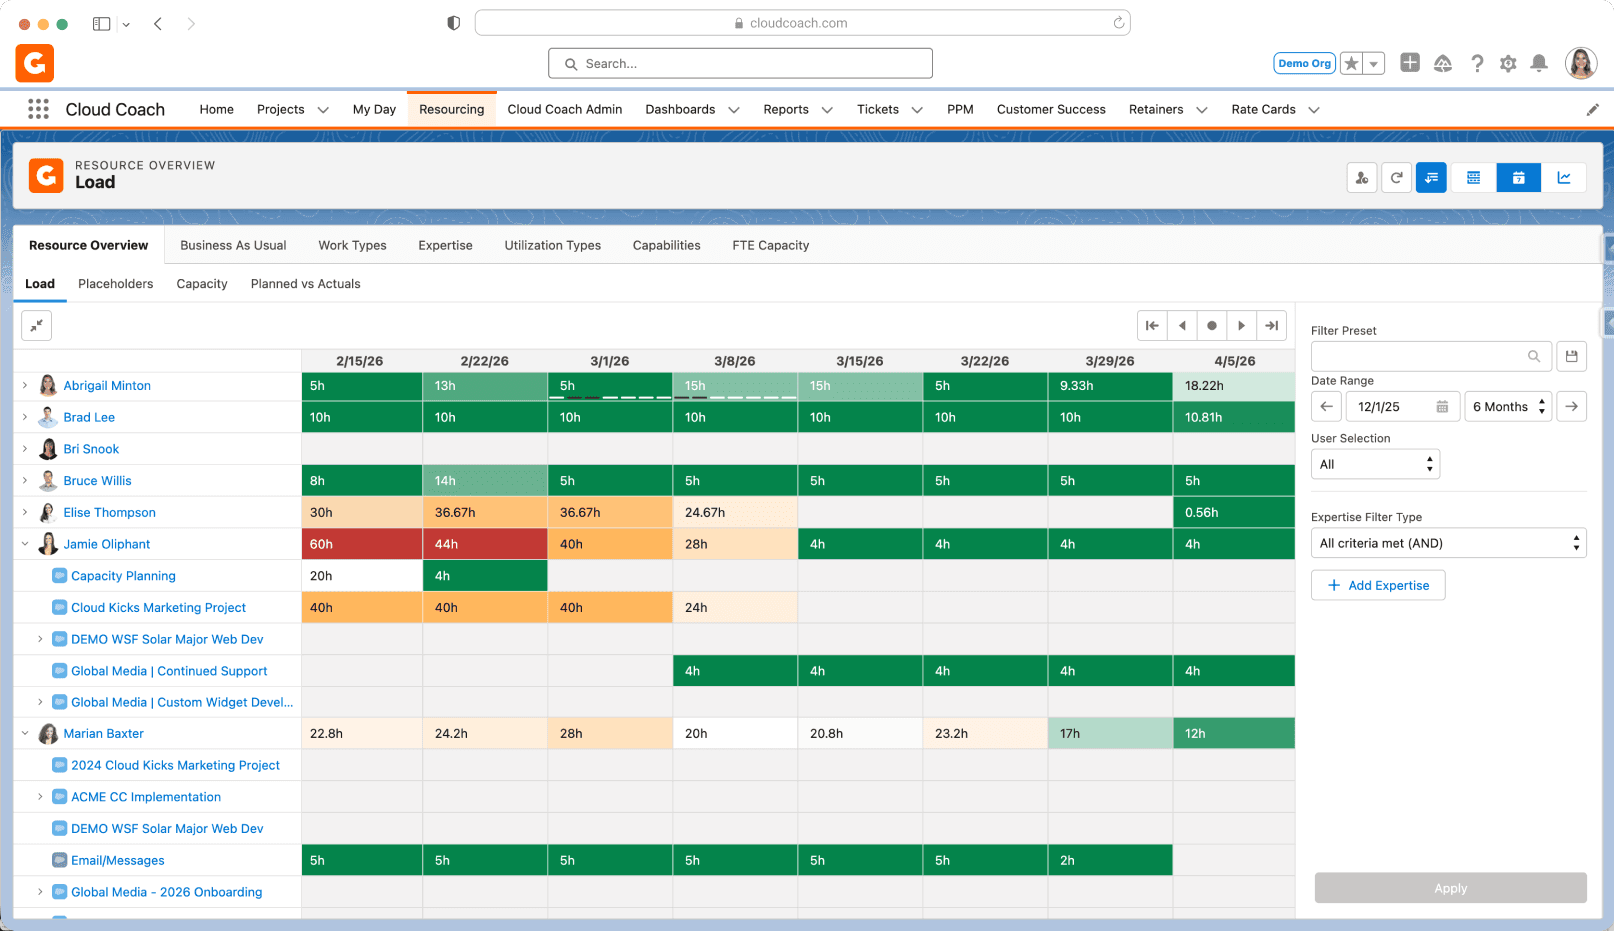
Task: Toggle the filter panel sort icon
Action: (x=1431, y=178)
